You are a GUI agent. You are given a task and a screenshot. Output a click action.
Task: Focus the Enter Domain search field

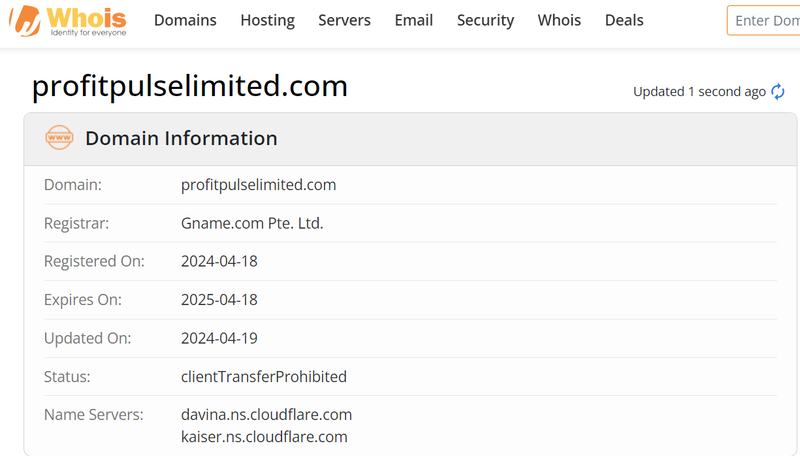(764, 20)
